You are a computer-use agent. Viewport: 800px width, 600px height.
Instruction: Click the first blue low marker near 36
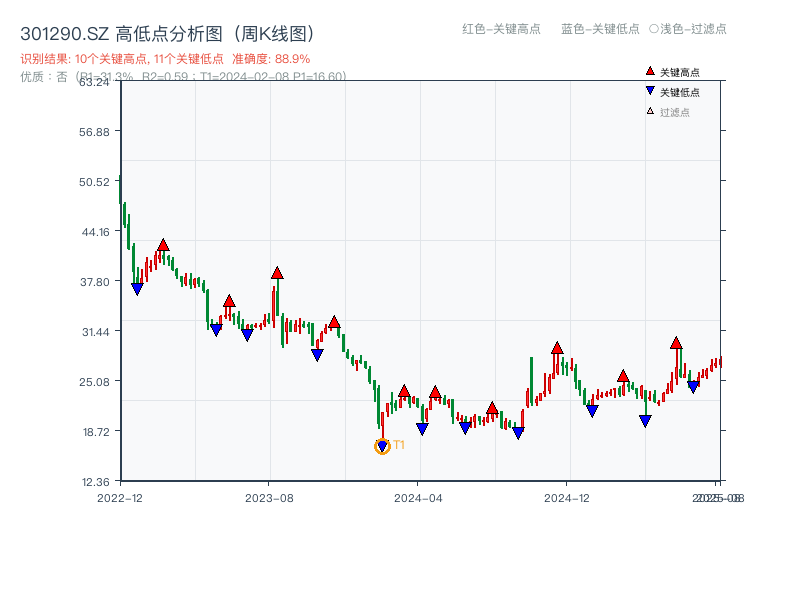pos(137,289)
